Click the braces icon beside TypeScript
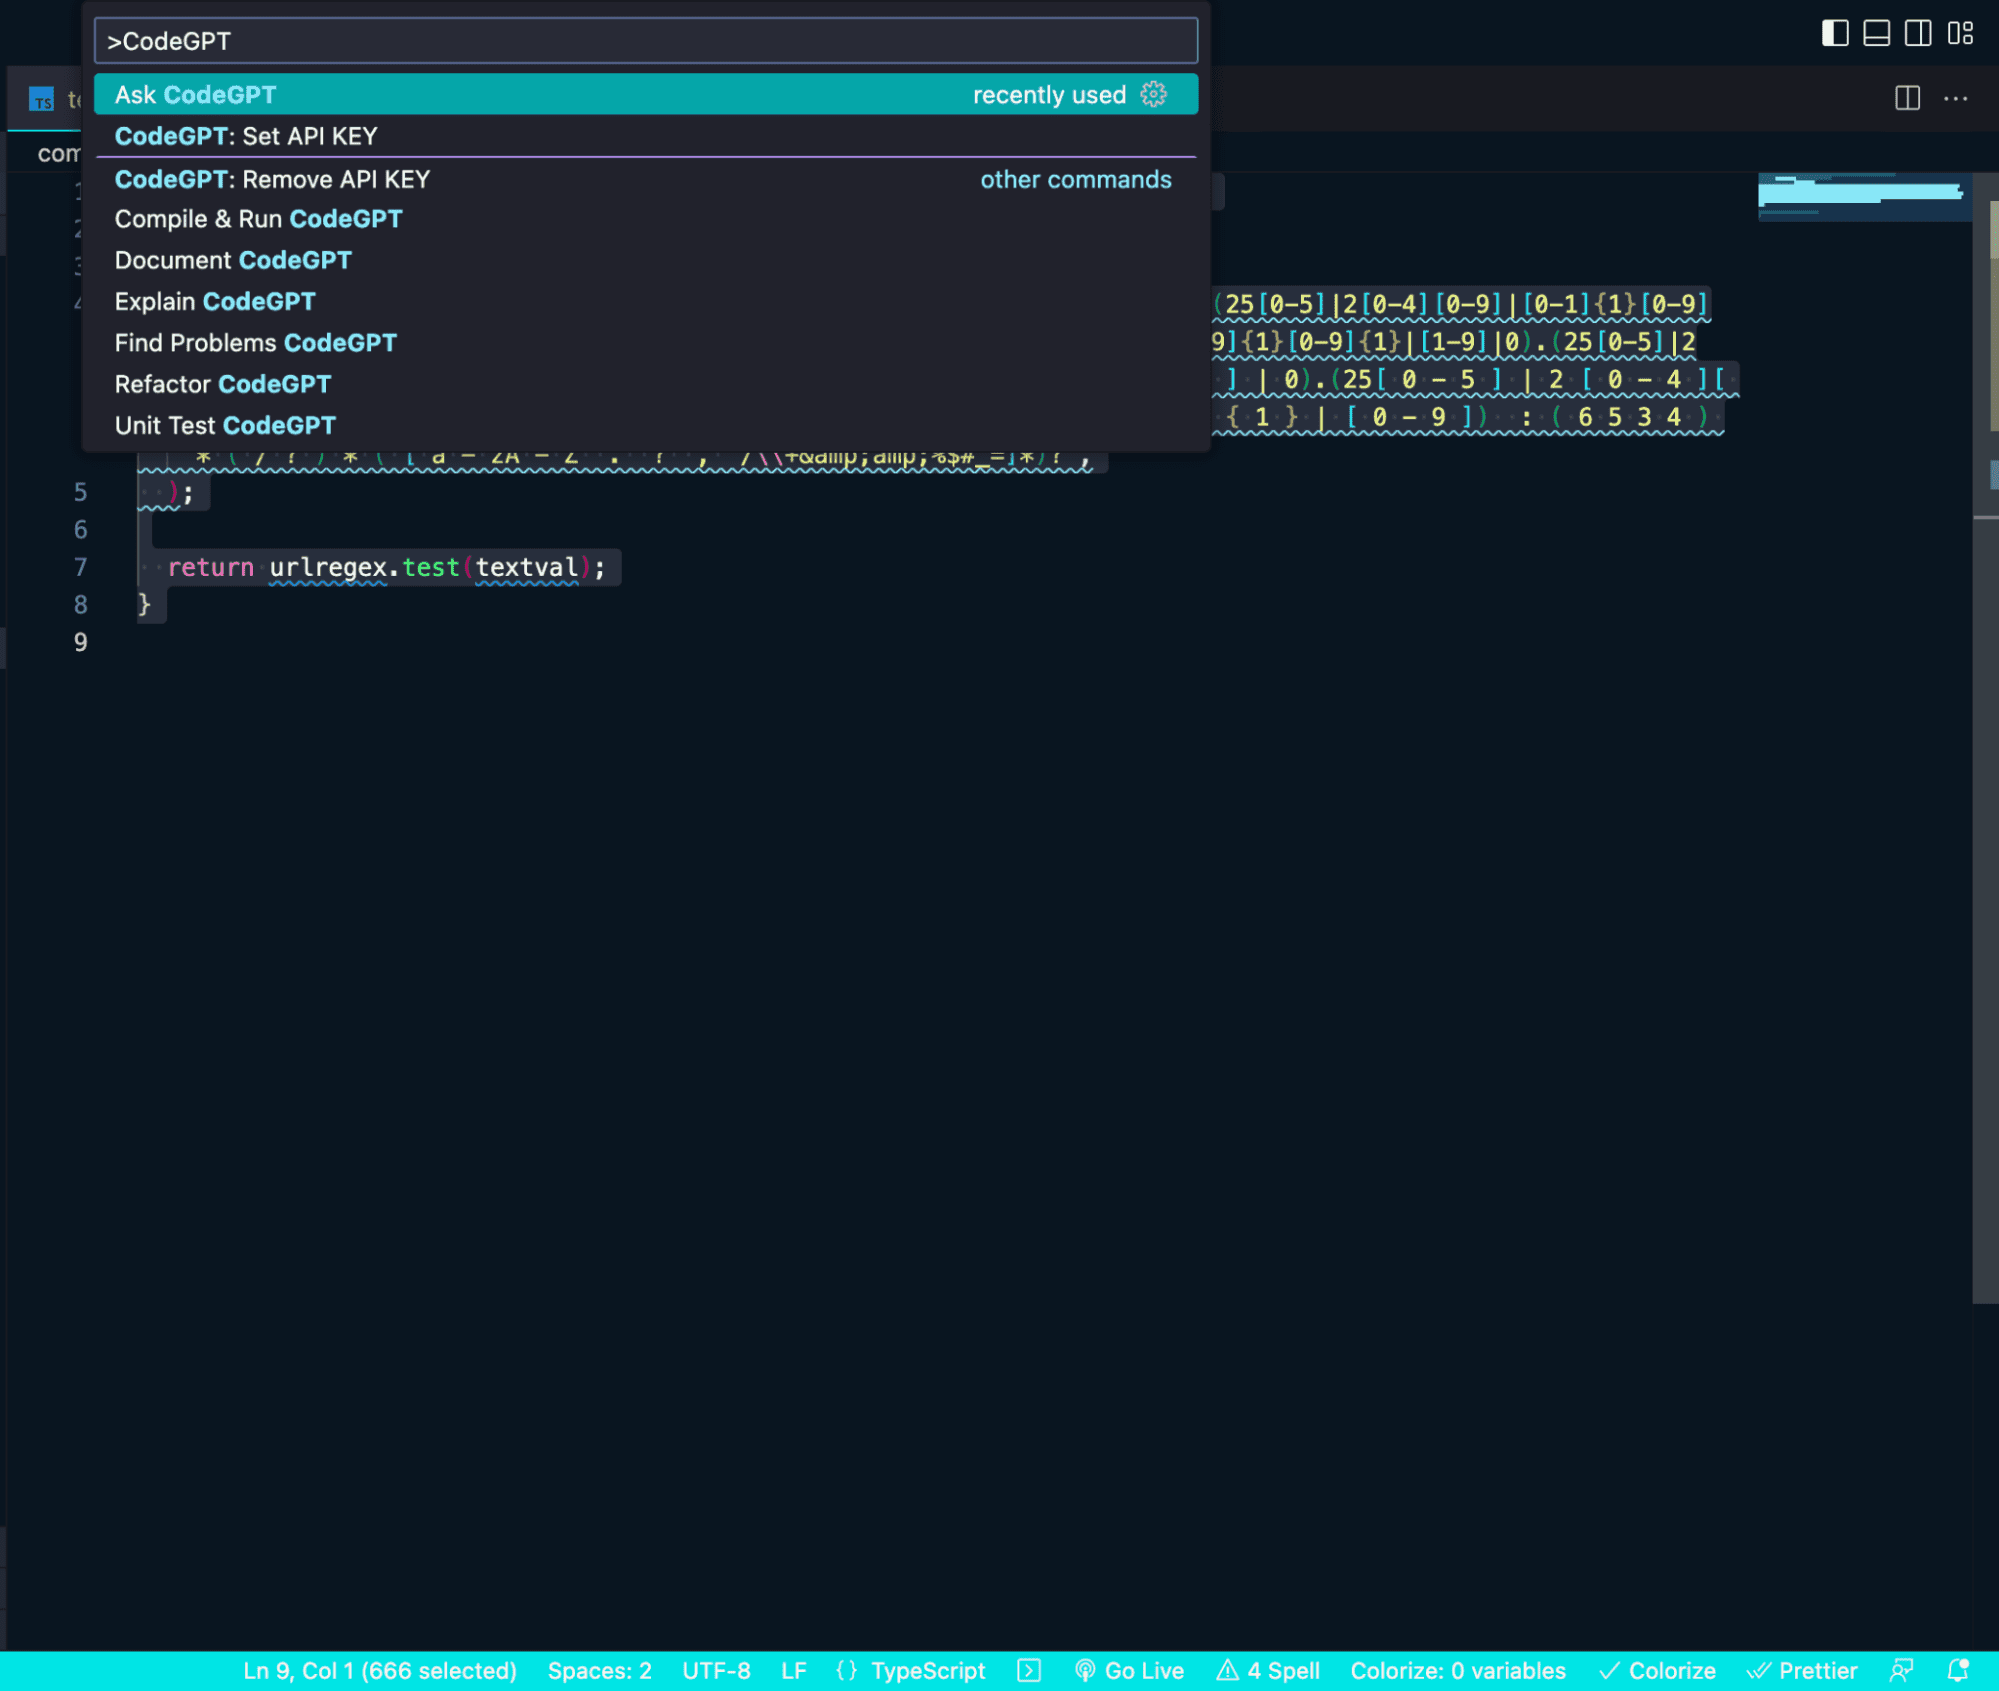 click(846, 1671)
